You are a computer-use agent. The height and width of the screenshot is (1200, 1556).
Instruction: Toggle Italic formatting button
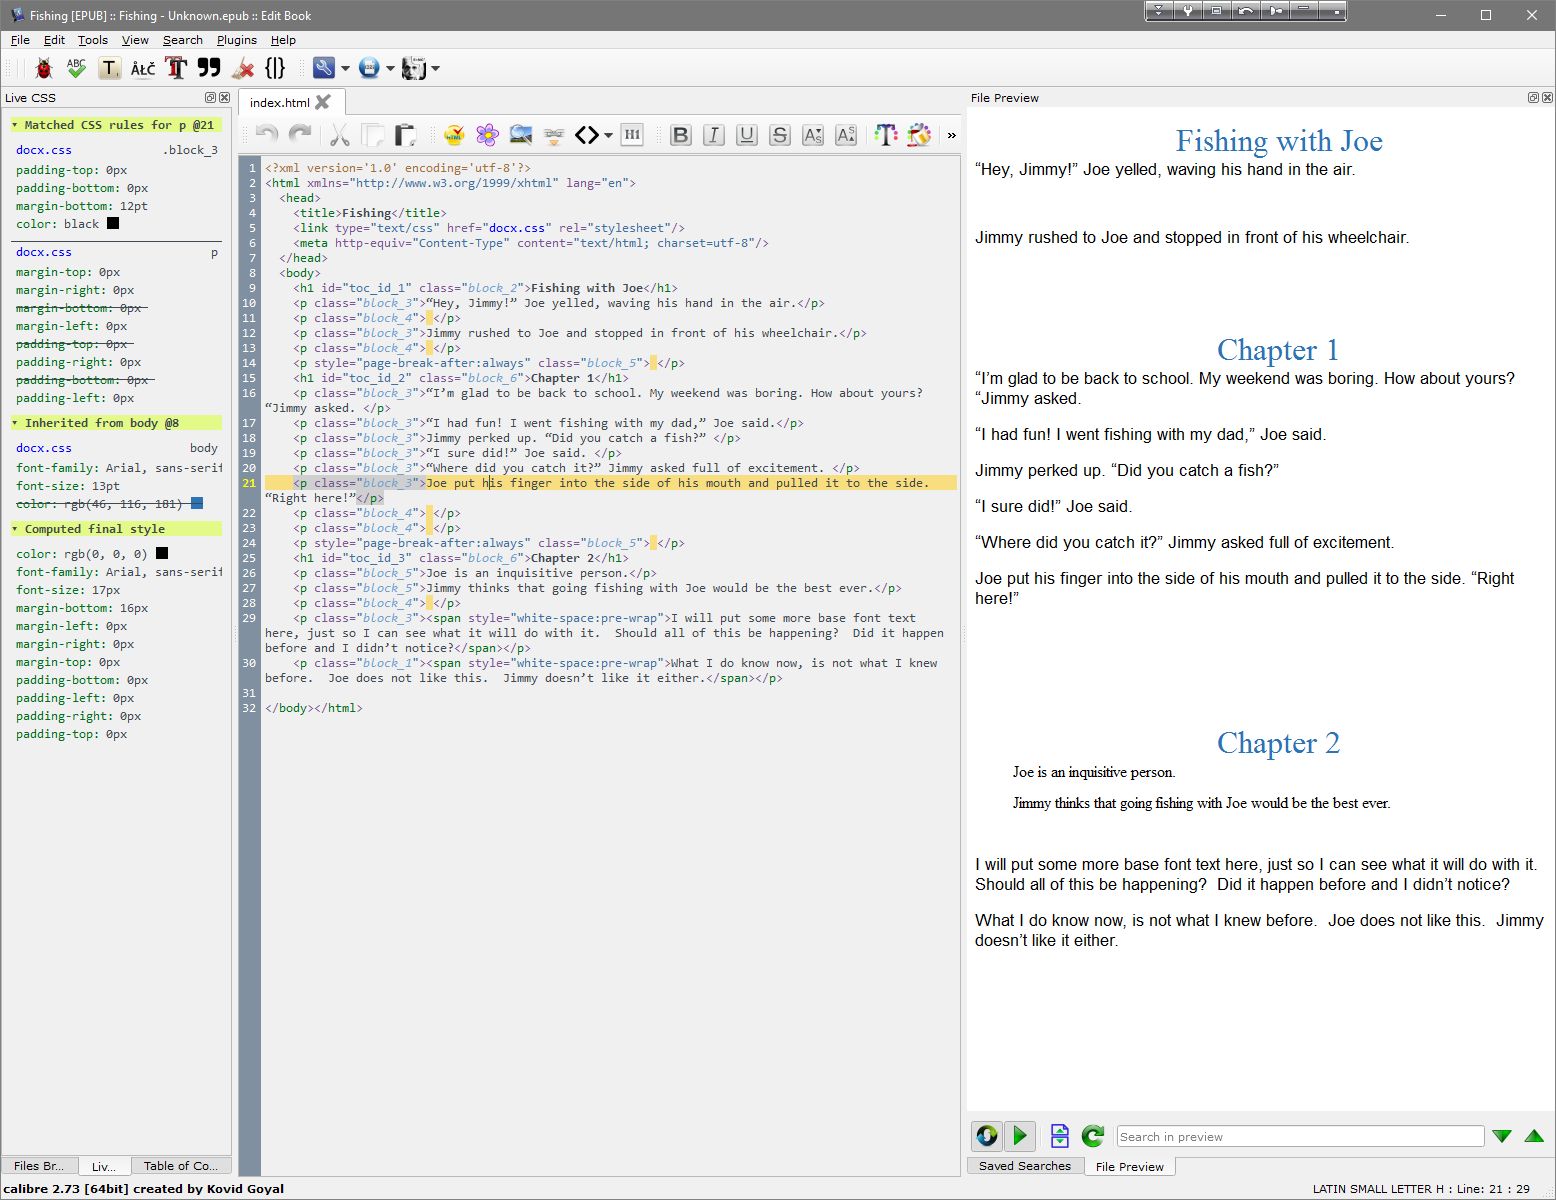point(713,135)
